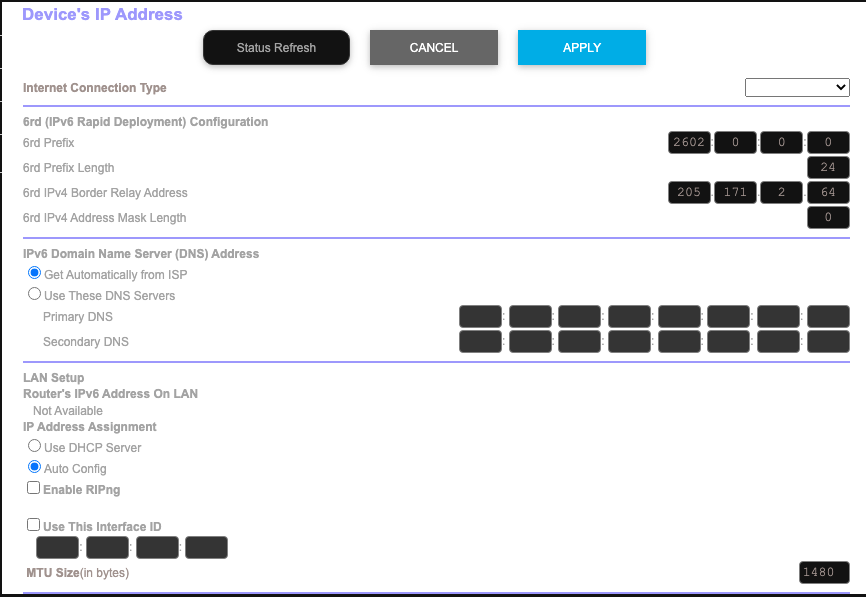Click the 6rd Prefix Length field 24

pyautogui.click(x=828, y=167)
